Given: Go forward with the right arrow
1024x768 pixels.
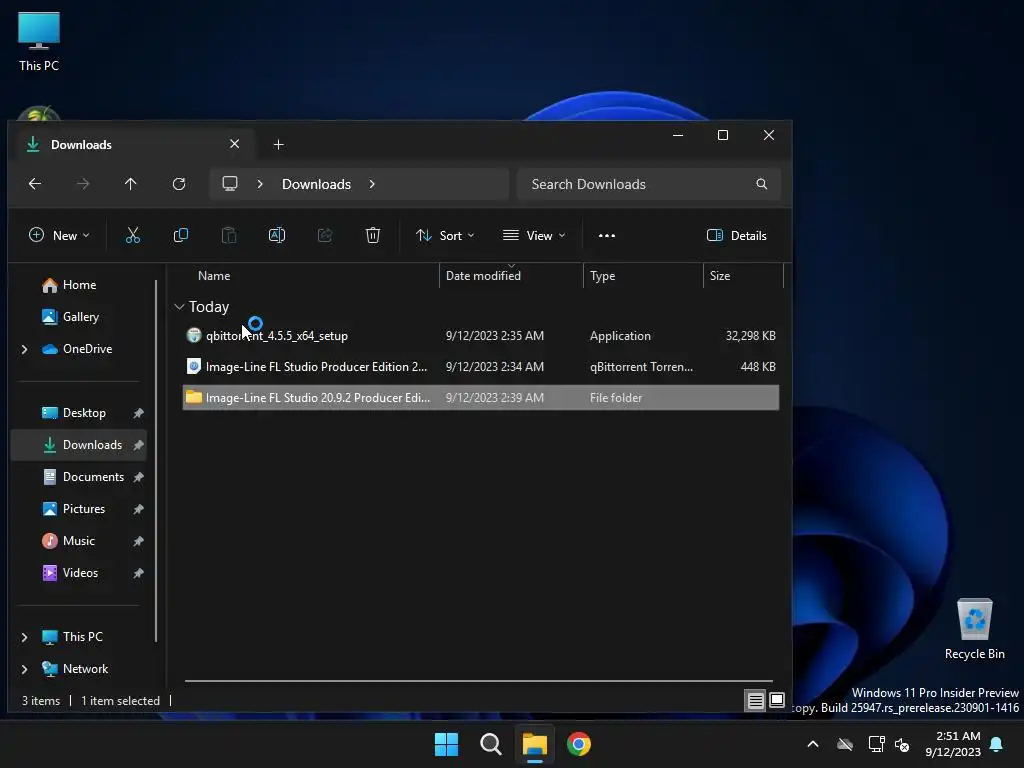Looking at the screenshot, I should tap(83, 184).
